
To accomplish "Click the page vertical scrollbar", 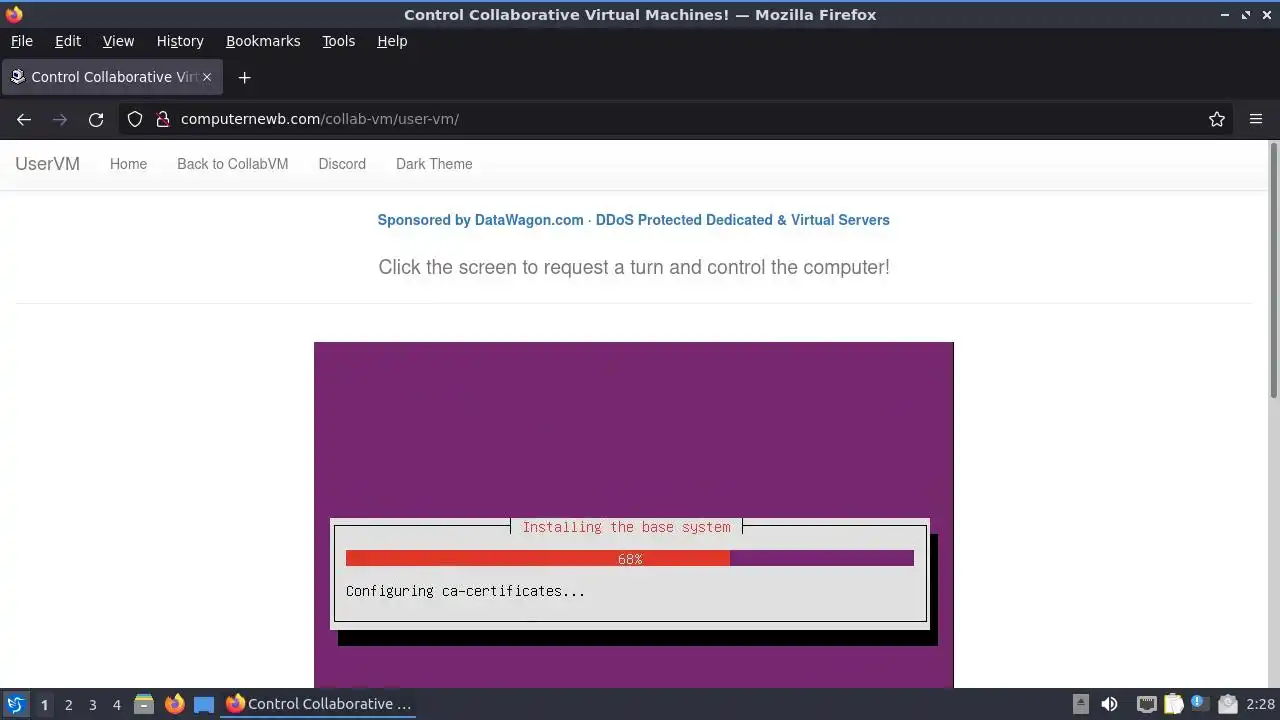I will 1274,270.
